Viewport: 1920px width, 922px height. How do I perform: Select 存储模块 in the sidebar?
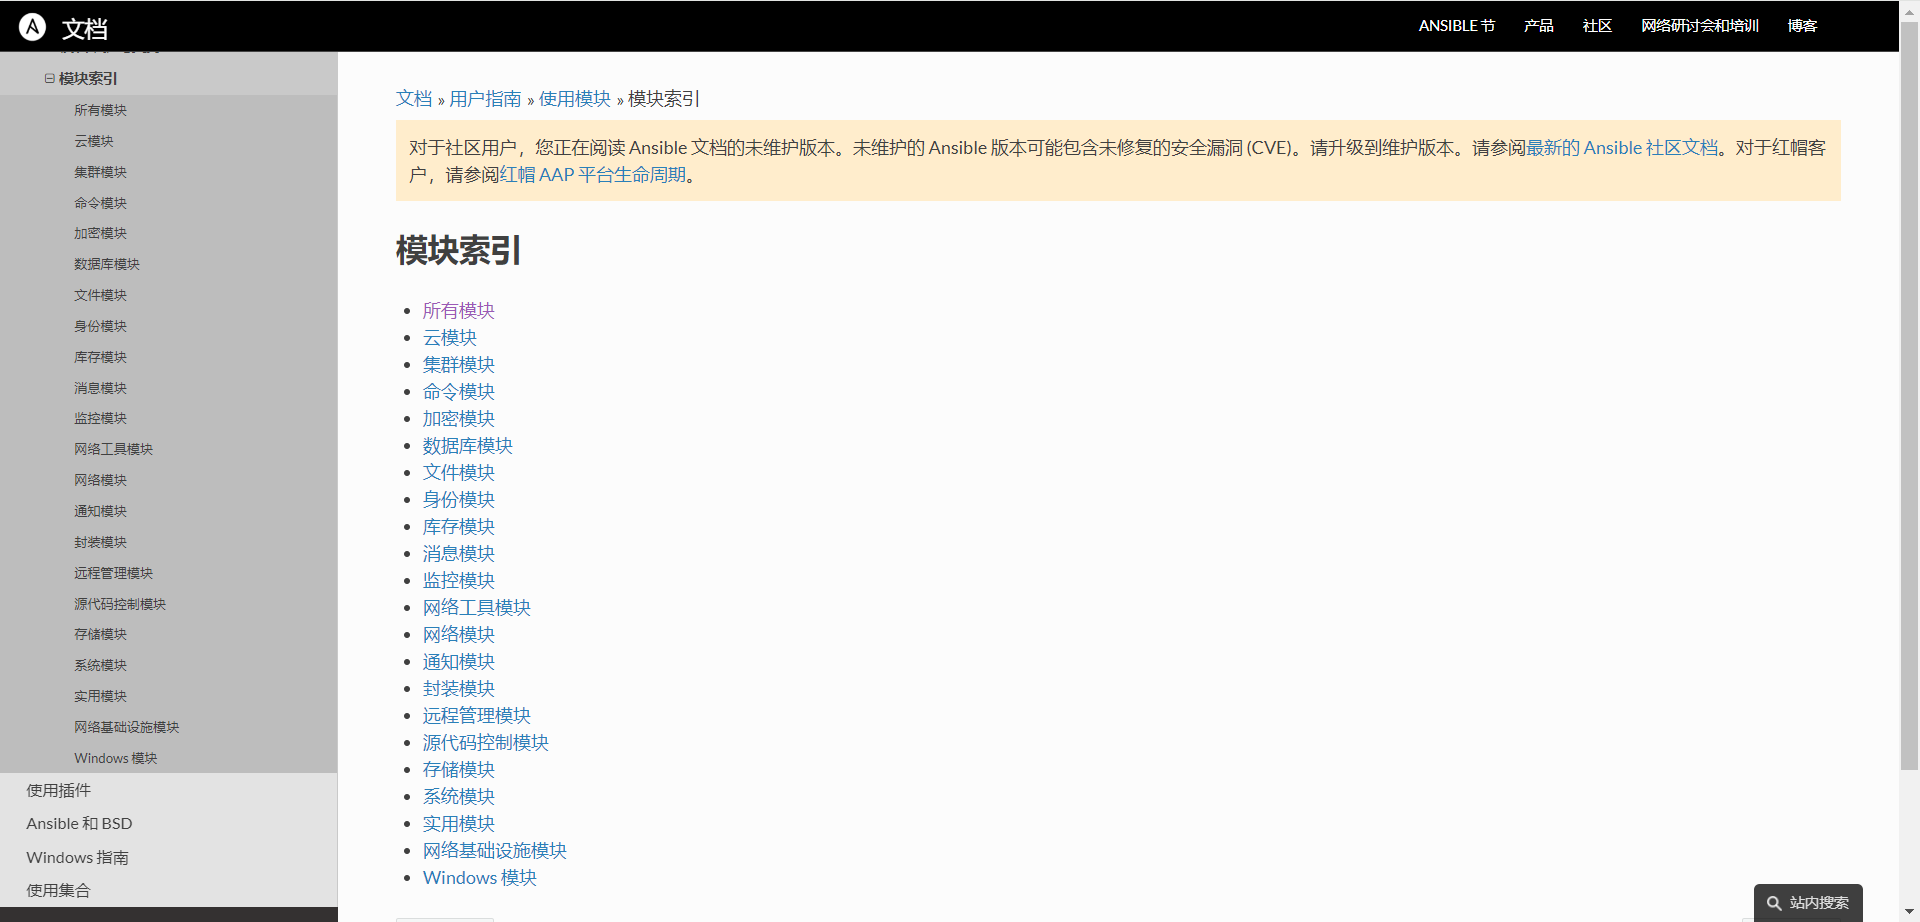(x=100, y=634)
